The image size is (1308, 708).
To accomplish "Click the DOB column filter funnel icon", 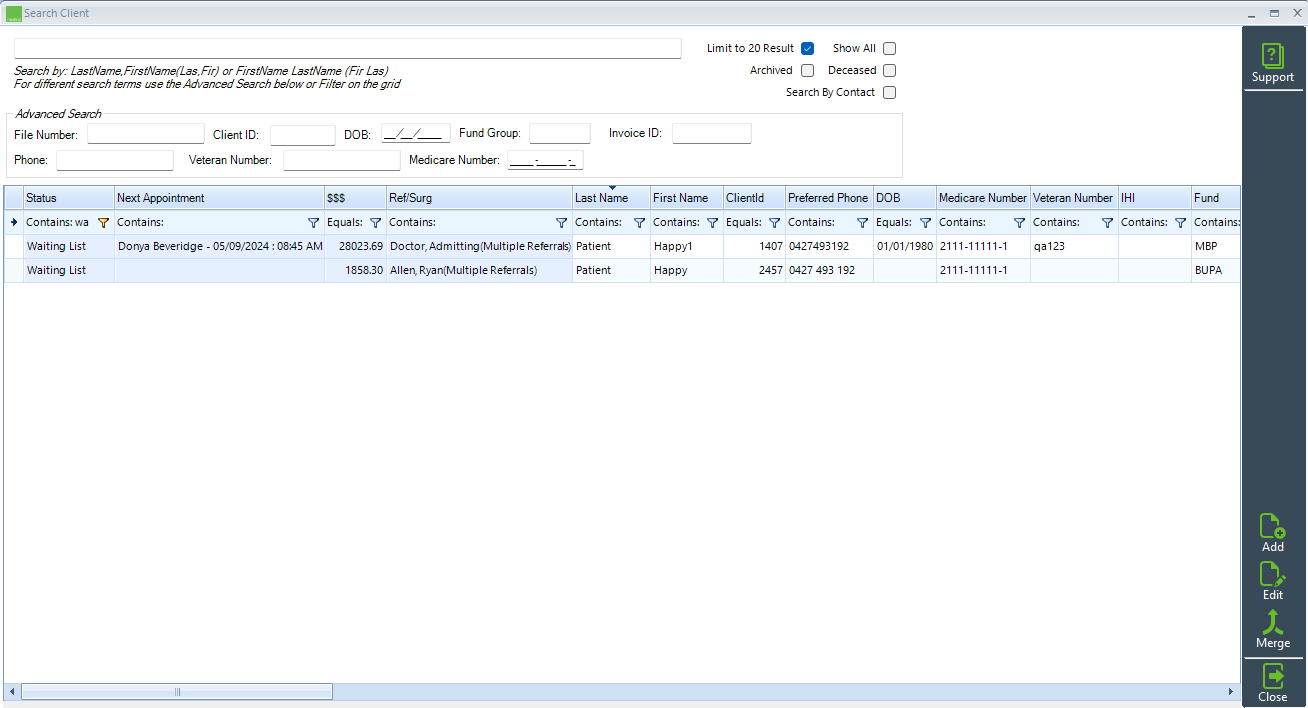I will pyautogui.click(x=925, y=223).
